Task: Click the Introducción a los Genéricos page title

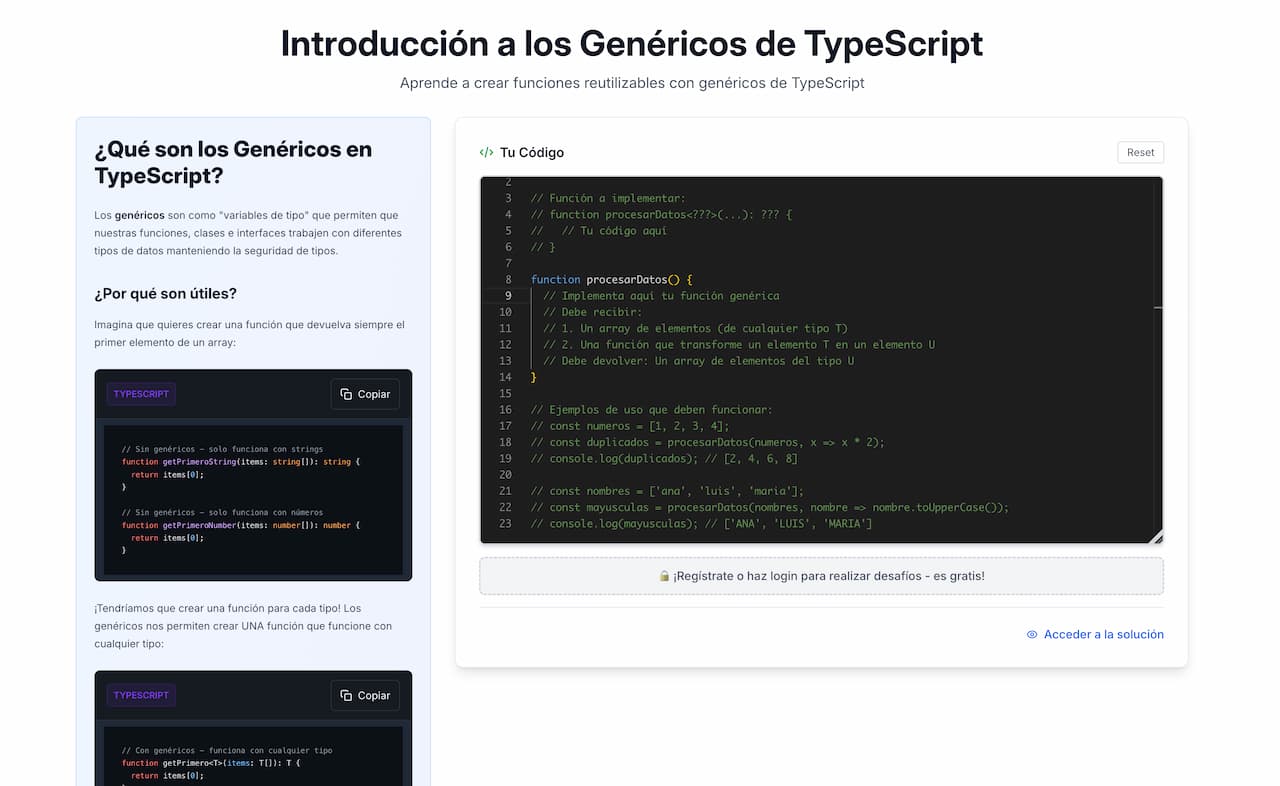Action: 631,44
